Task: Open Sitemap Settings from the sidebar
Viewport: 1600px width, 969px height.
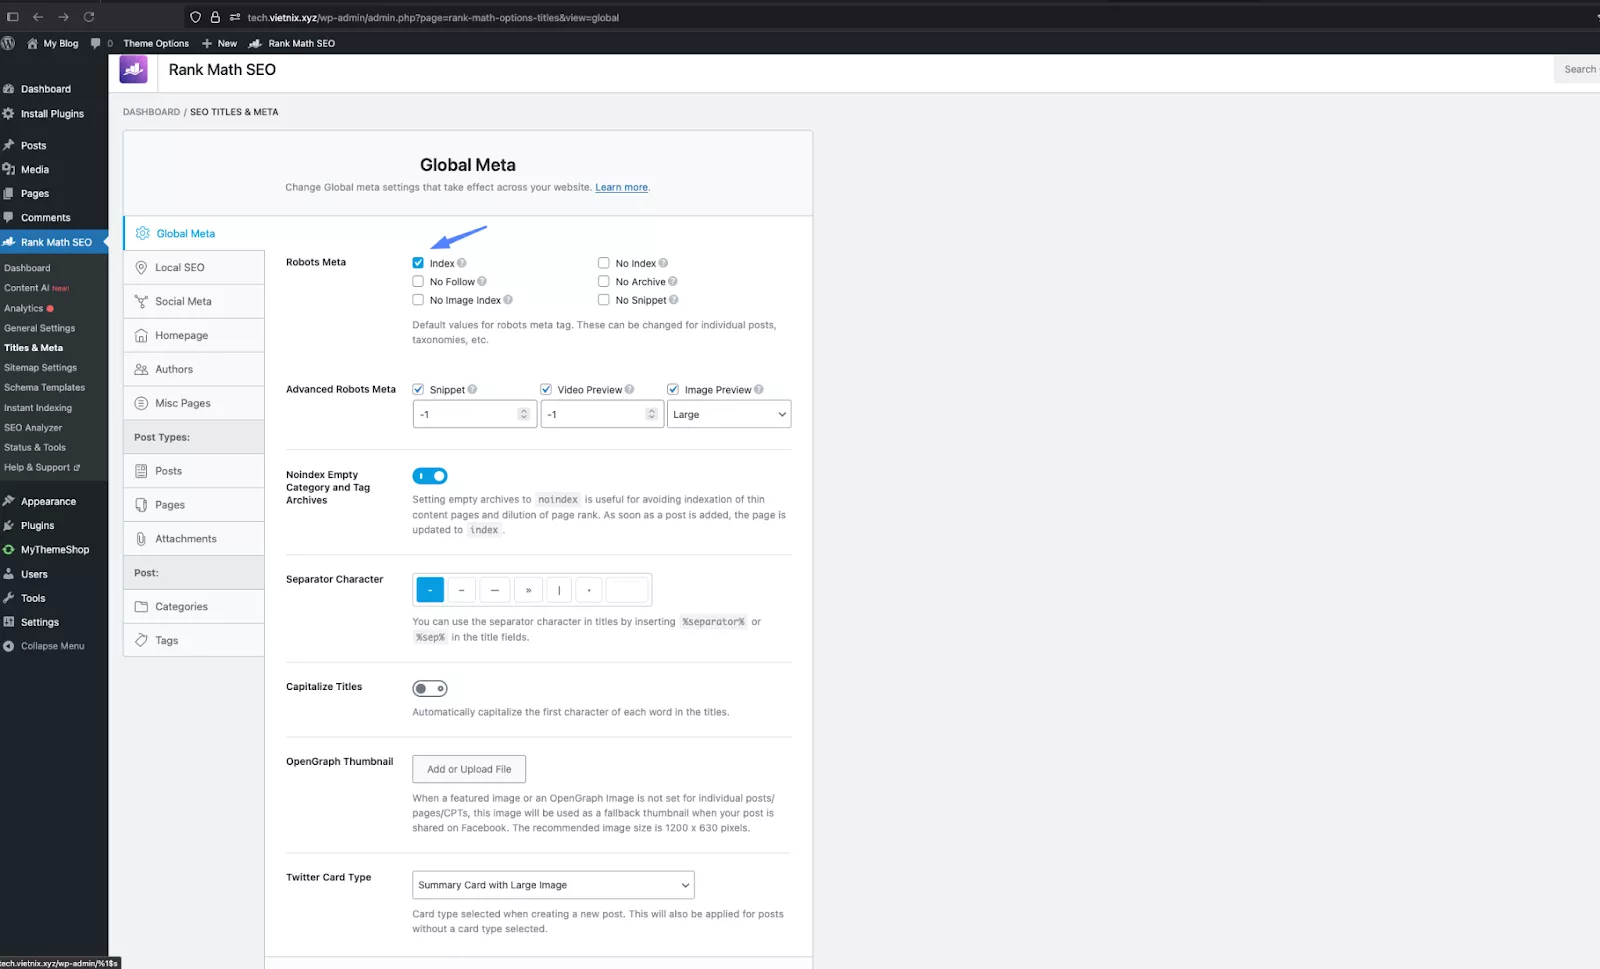Action: tap(41, 367)
